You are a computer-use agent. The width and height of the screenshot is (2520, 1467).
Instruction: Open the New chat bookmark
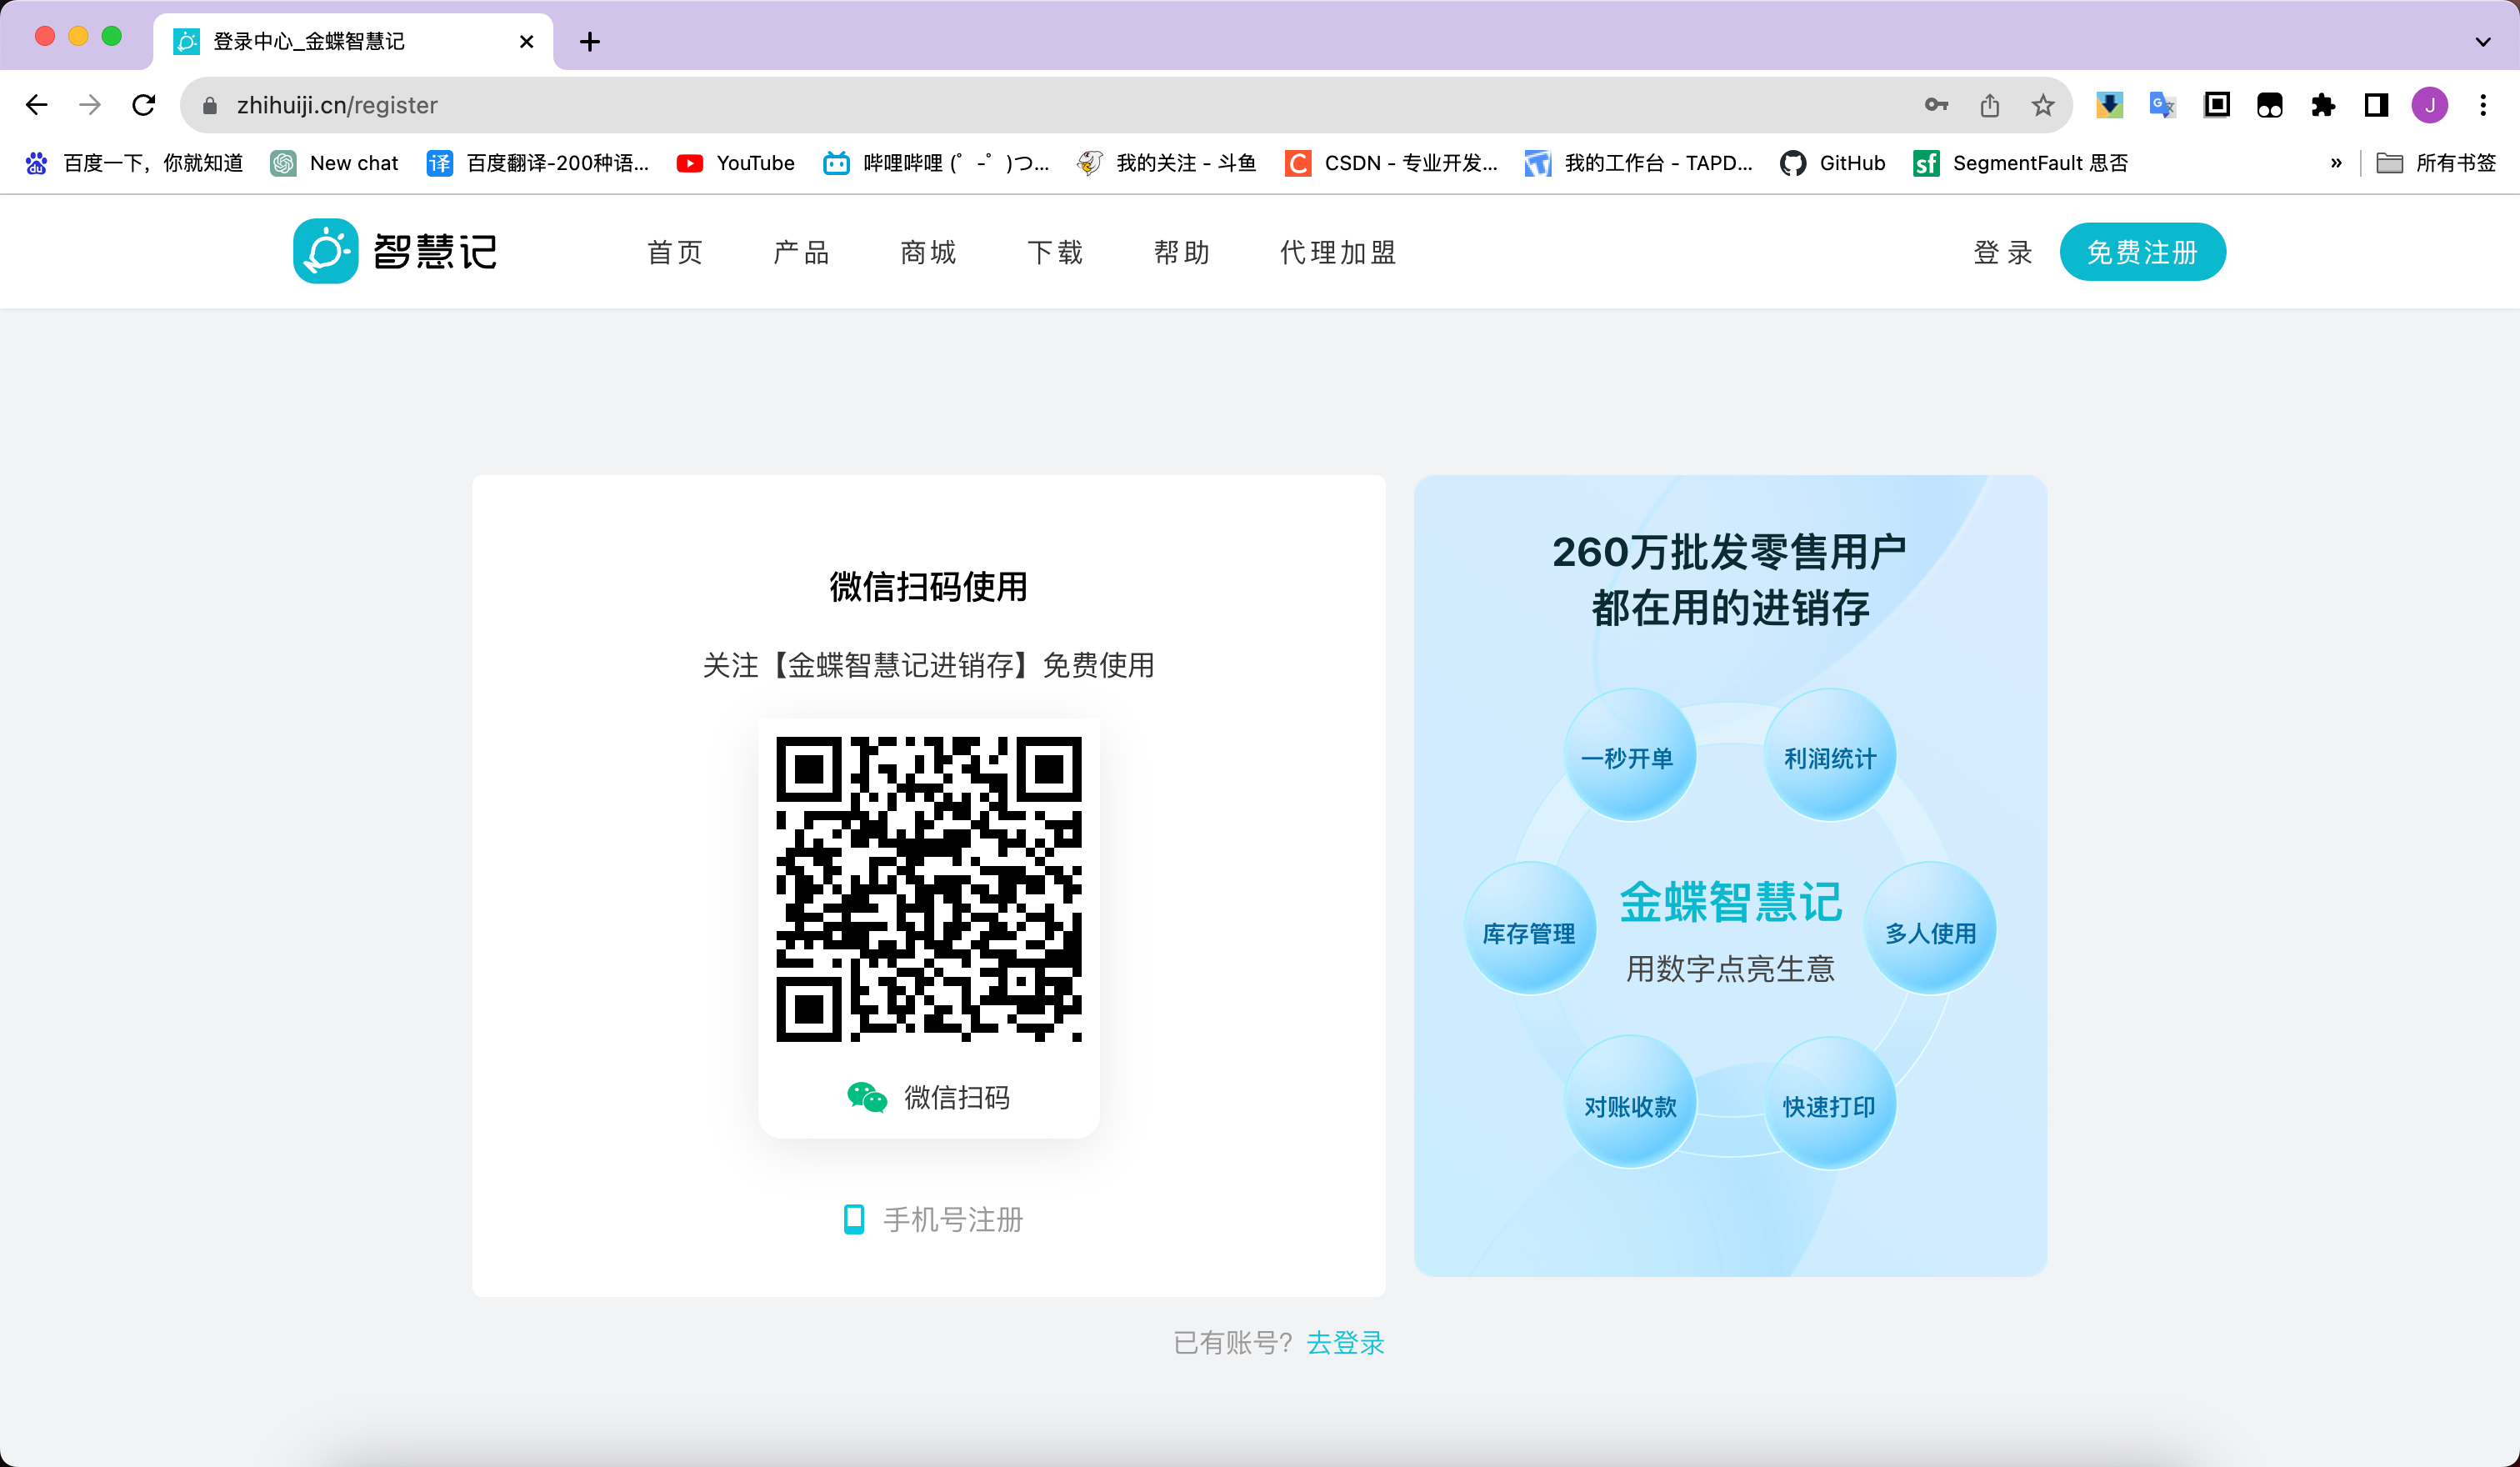coord(334,163)
